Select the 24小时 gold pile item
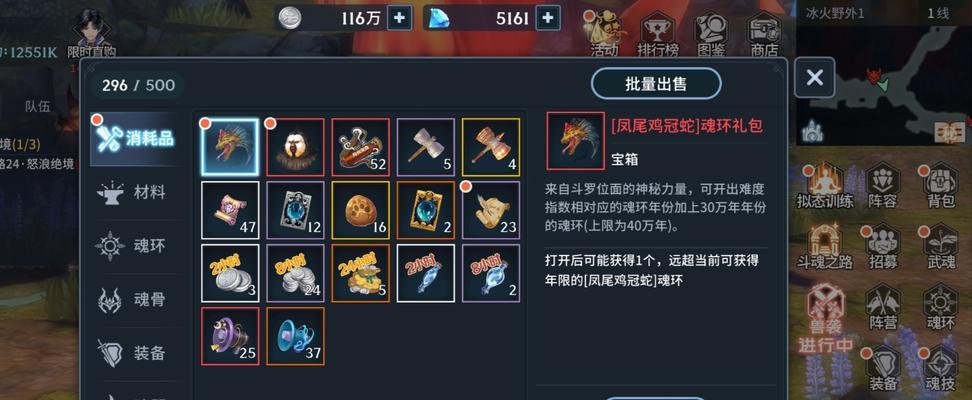 360,273
